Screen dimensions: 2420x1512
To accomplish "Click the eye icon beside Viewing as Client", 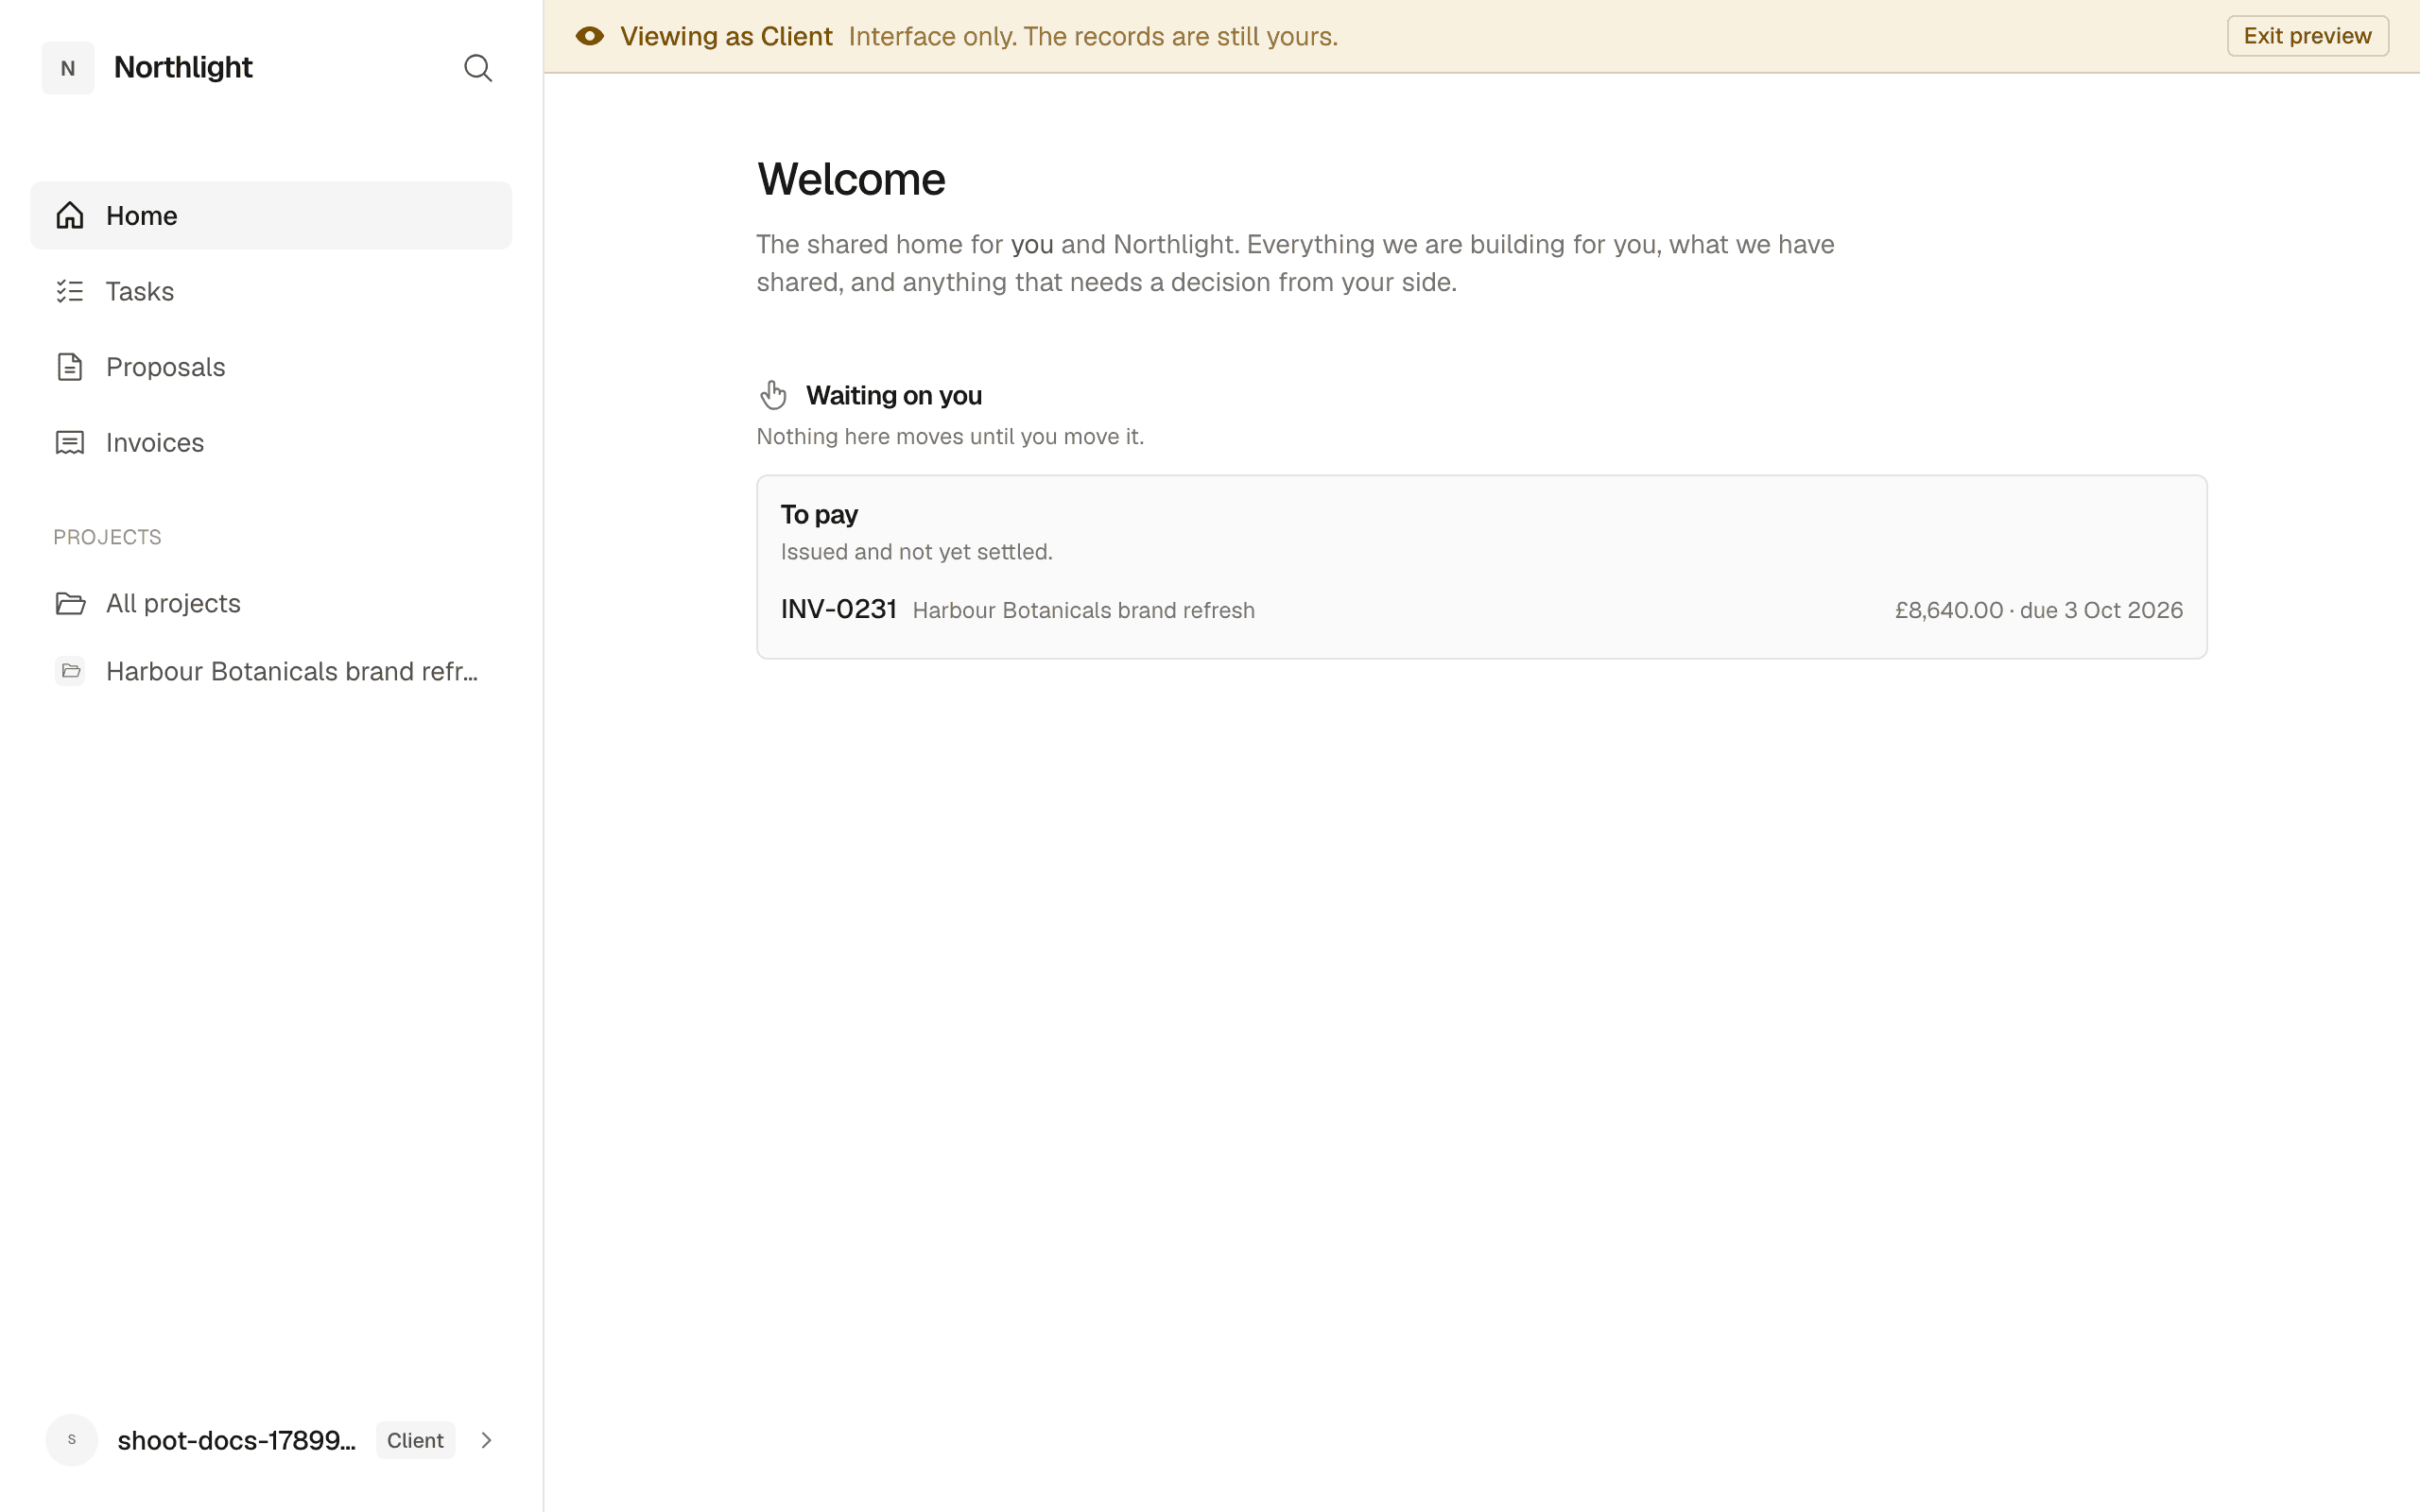I will coord(590,36).
